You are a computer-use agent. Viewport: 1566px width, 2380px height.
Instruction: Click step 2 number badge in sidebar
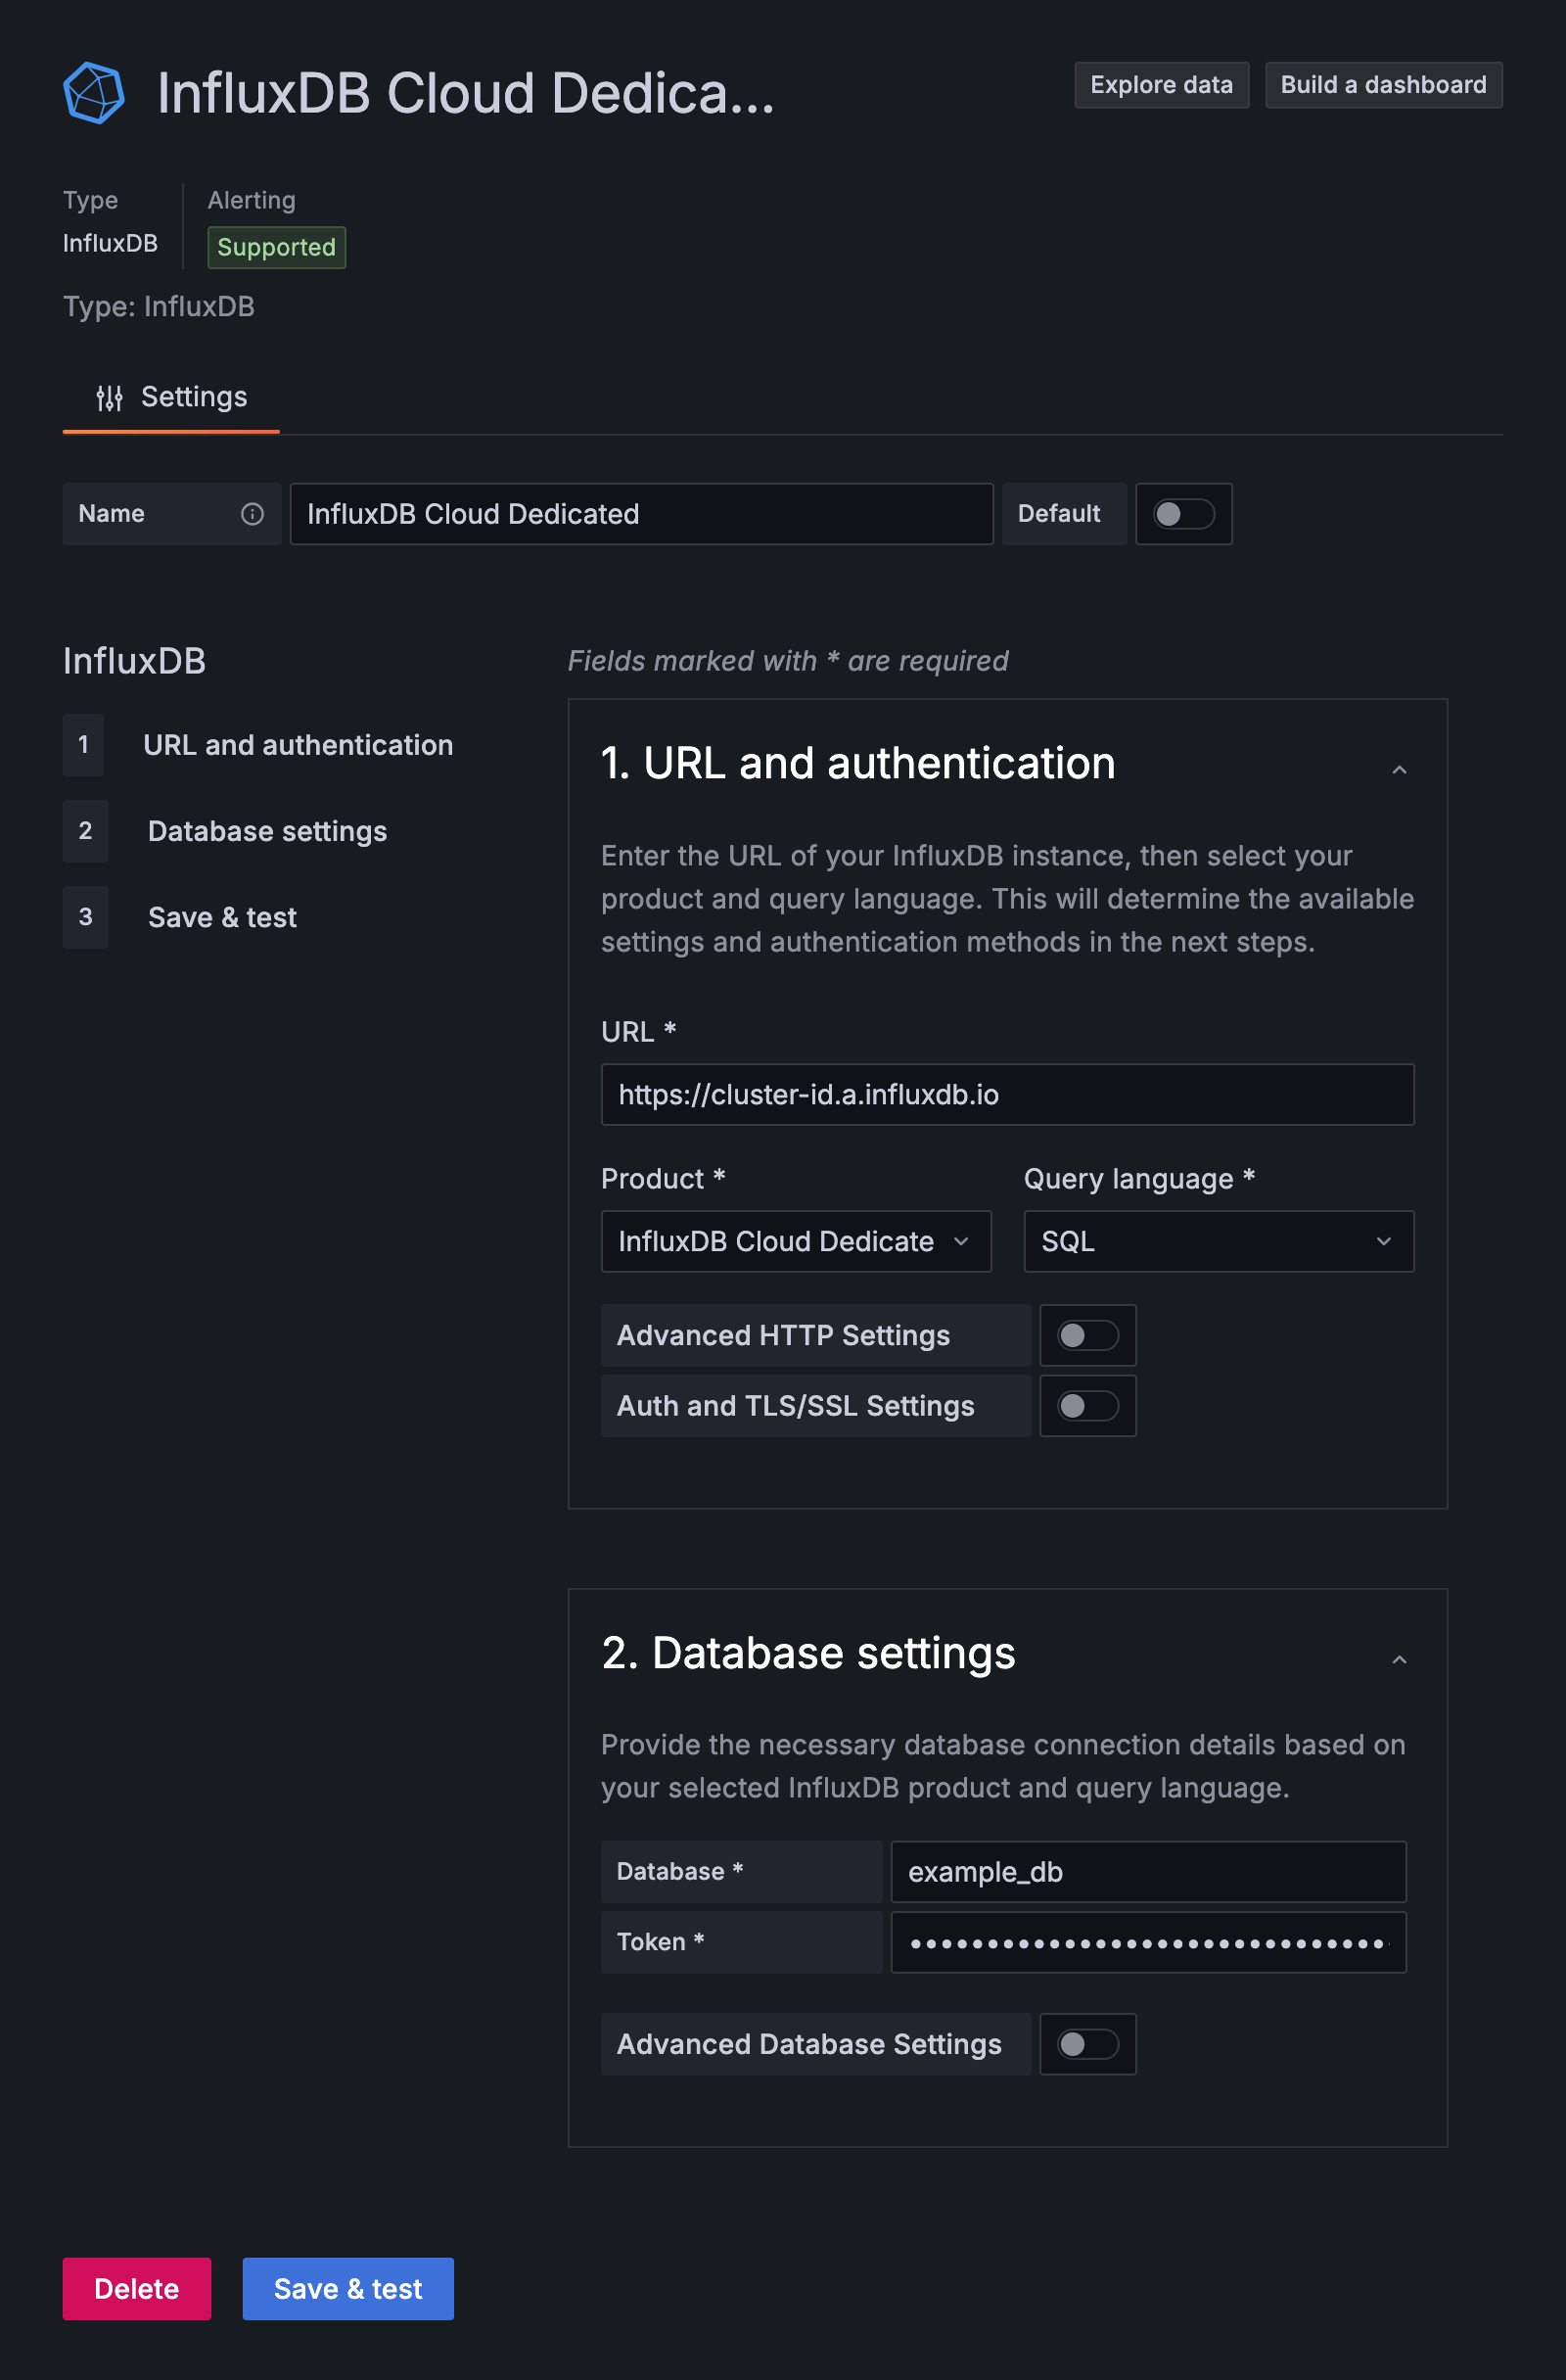point(86,831)
